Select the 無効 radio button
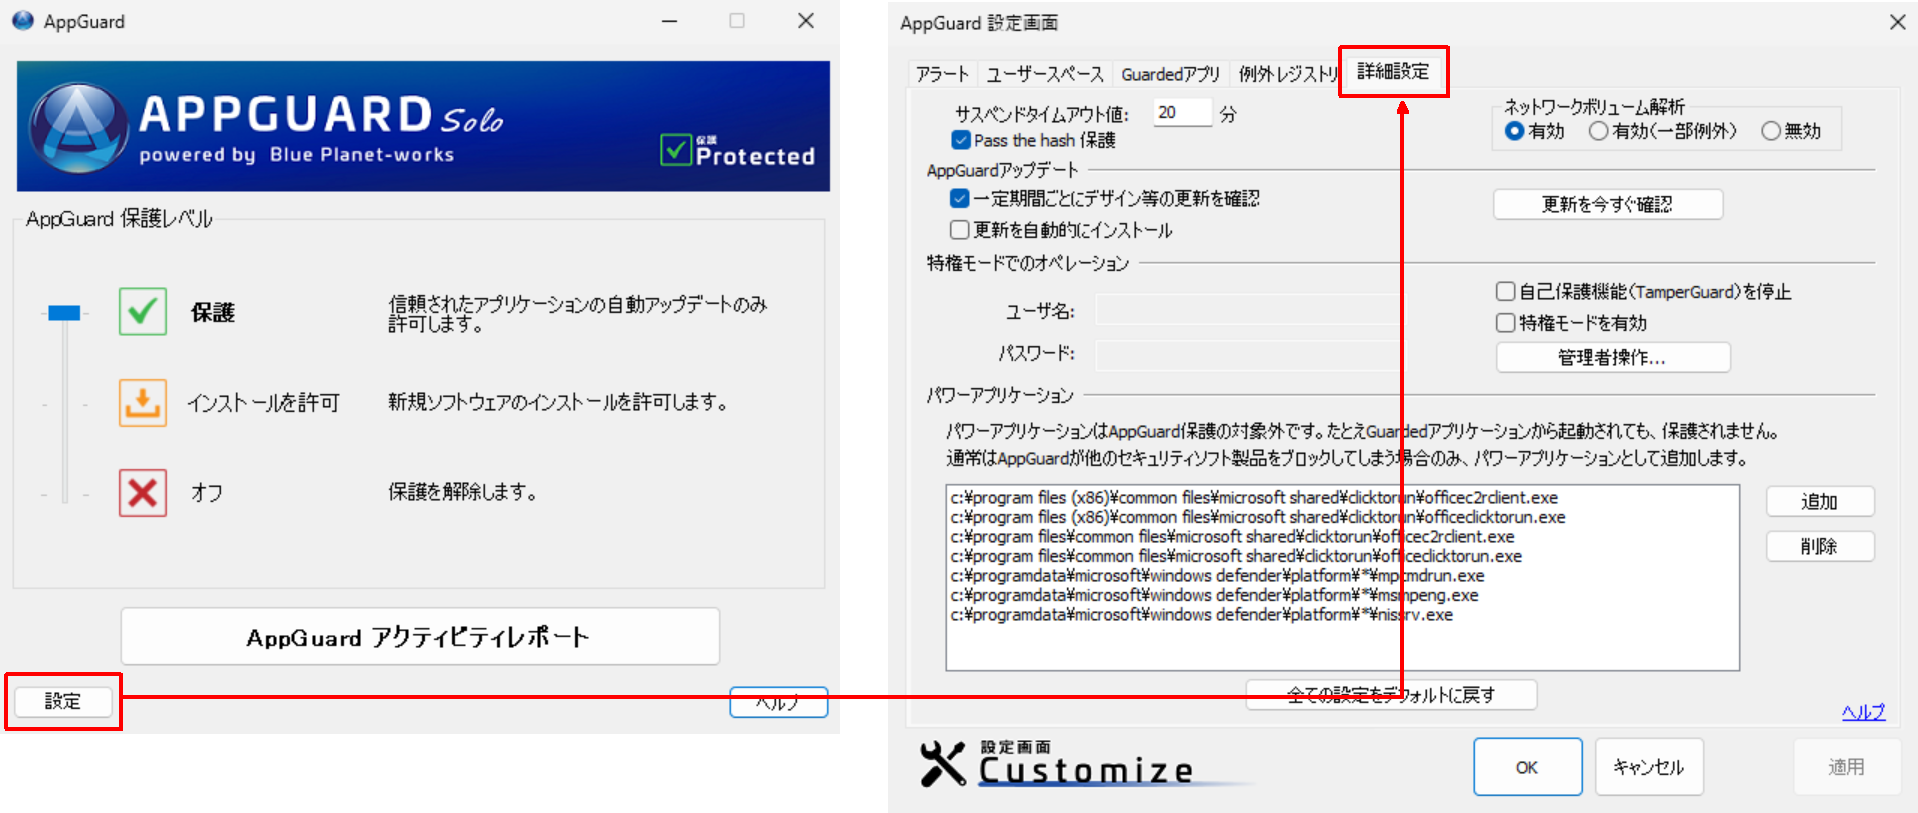Viewport: 1918px width, 813px height. [1771, 131]
